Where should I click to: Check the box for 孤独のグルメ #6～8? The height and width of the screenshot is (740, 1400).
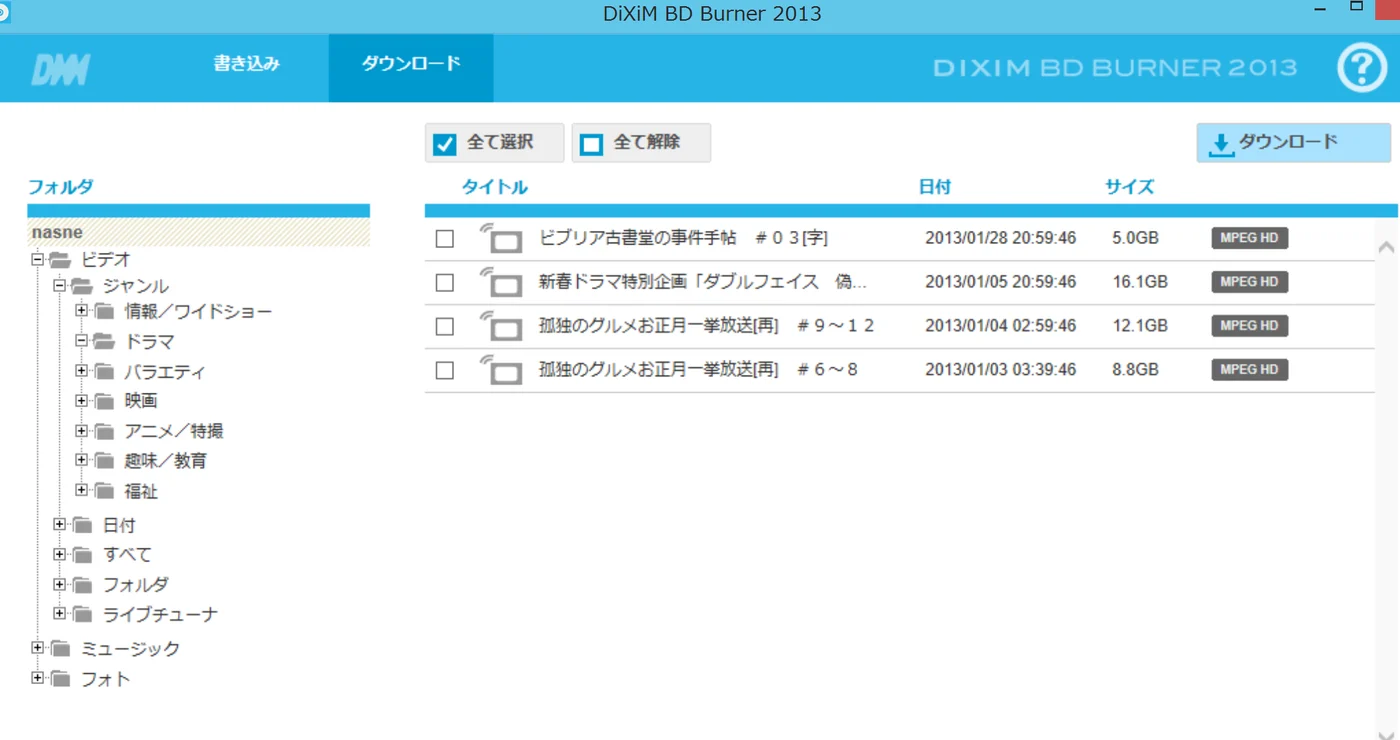[445, 371]
